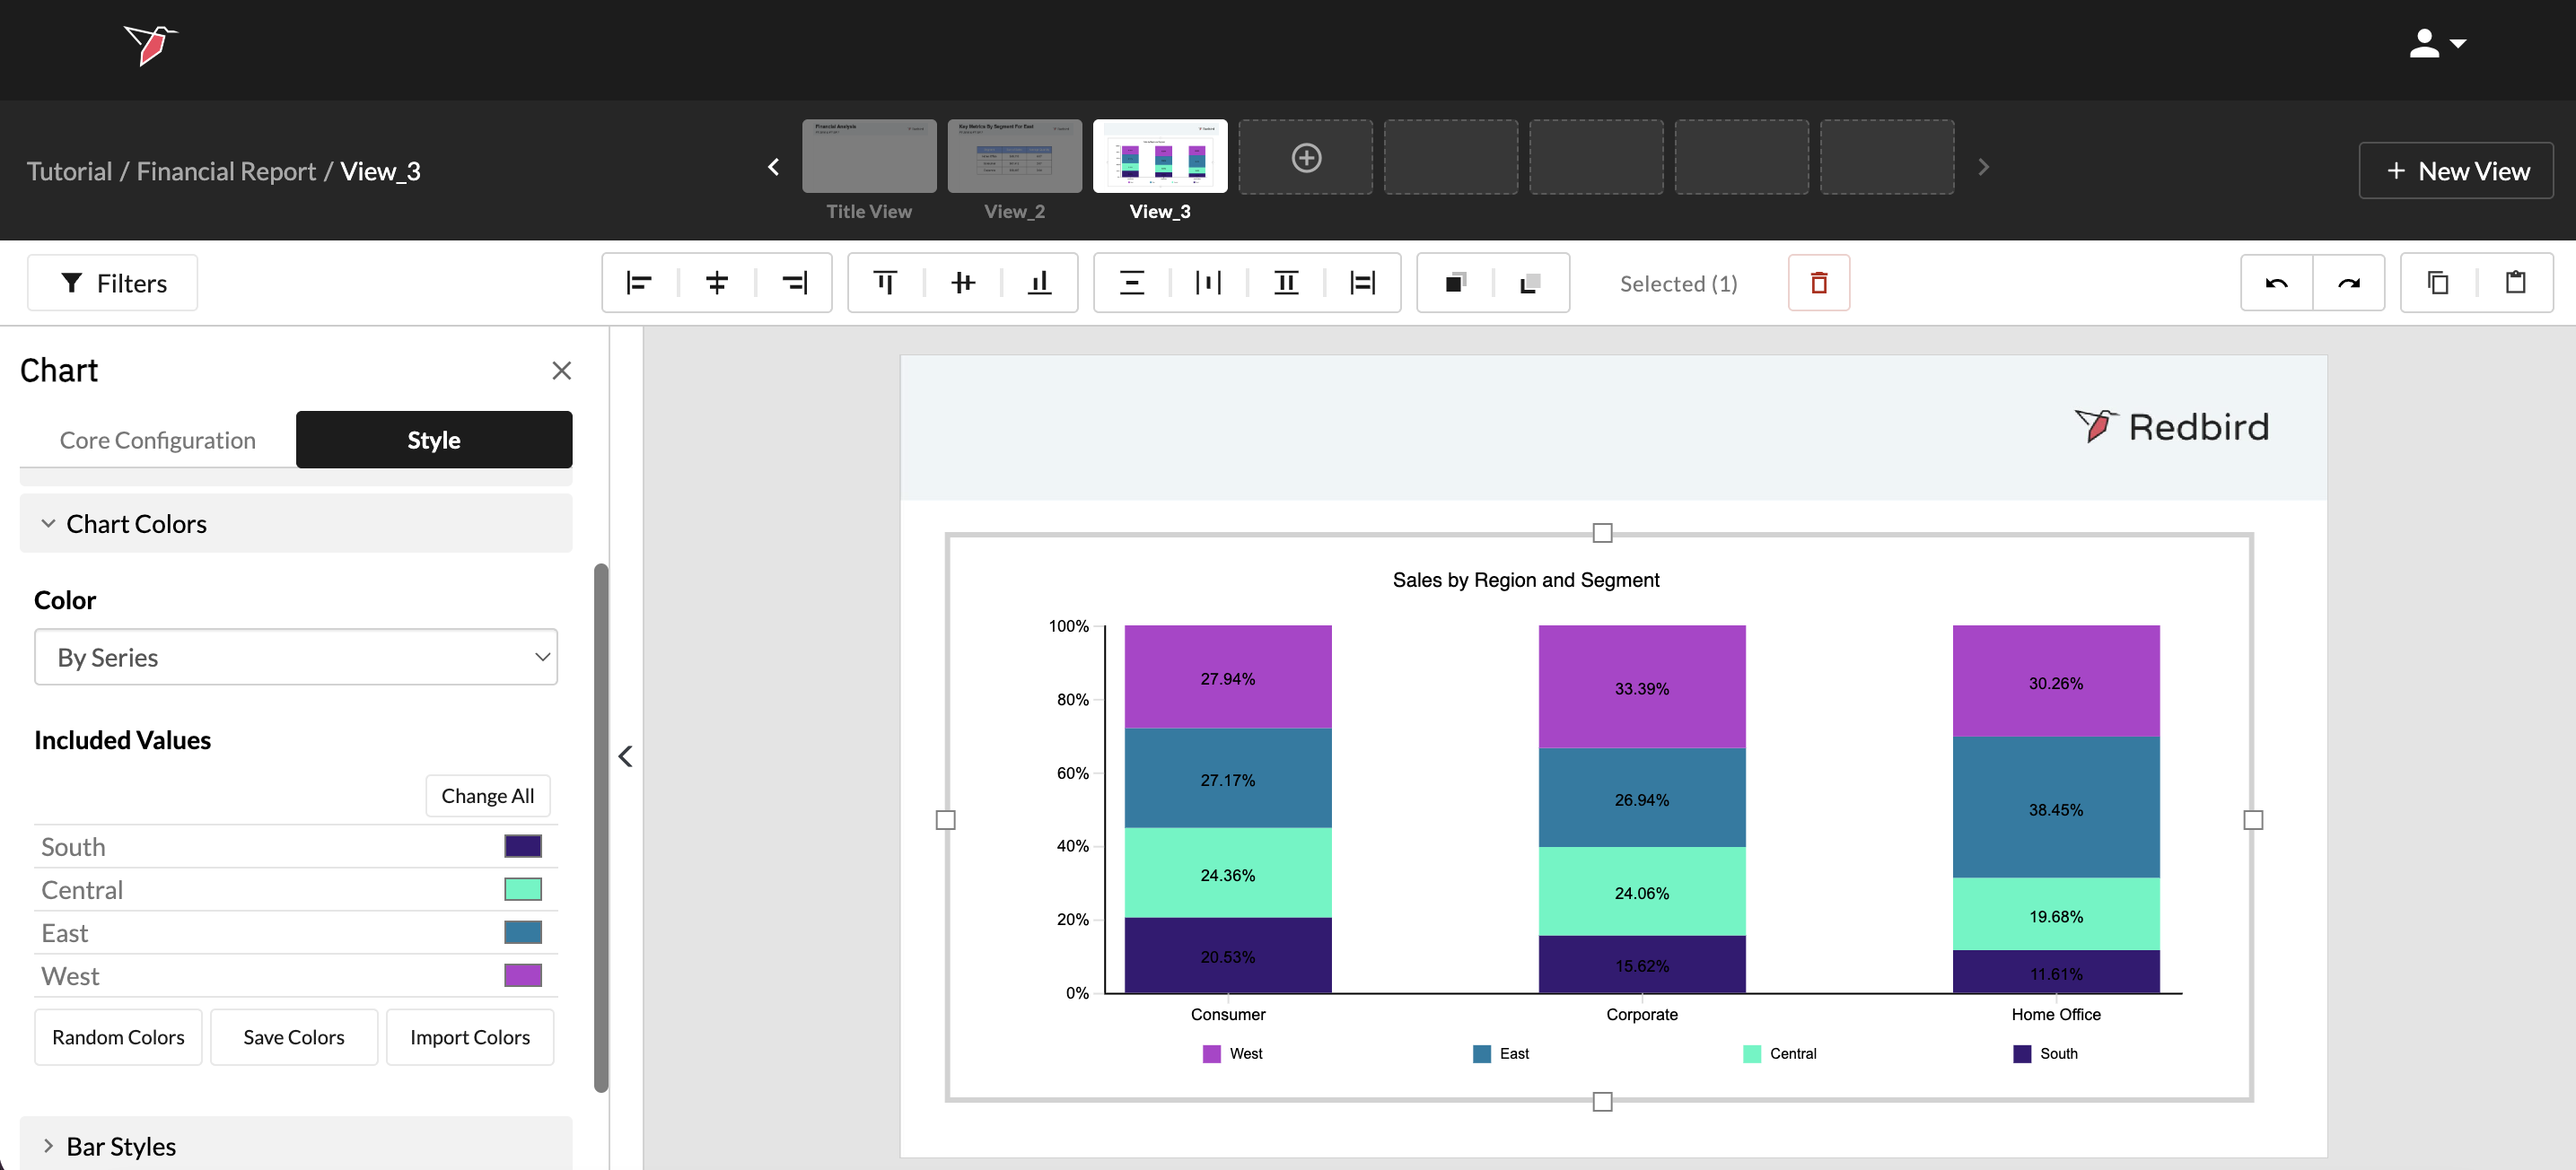Click the copy icon in the toolbar

tap(2438, 283)
